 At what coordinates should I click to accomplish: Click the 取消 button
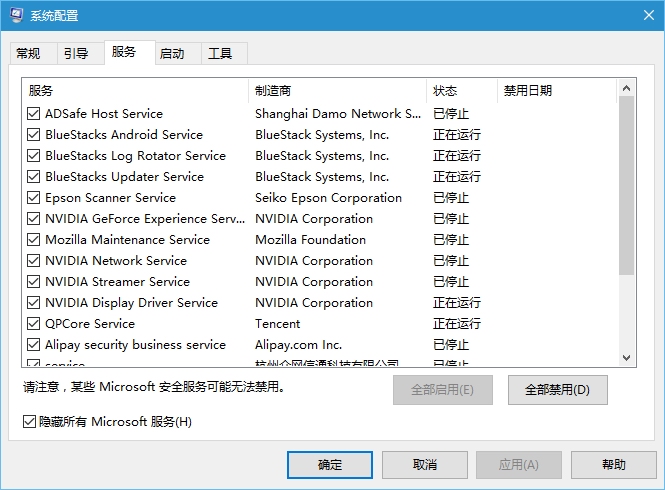pyautogui.click(x=425, y=465)
